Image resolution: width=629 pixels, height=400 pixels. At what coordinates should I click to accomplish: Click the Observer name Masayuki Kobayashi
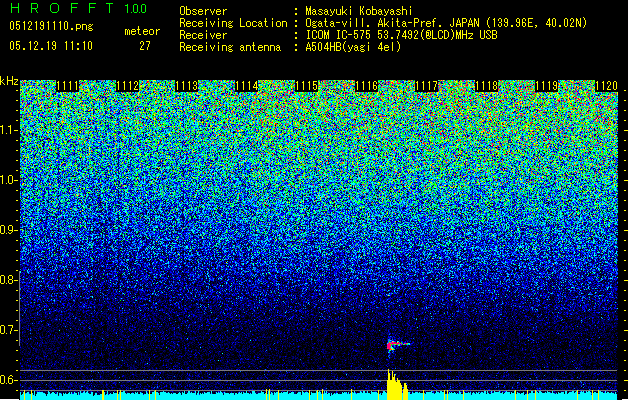[359, 11]
